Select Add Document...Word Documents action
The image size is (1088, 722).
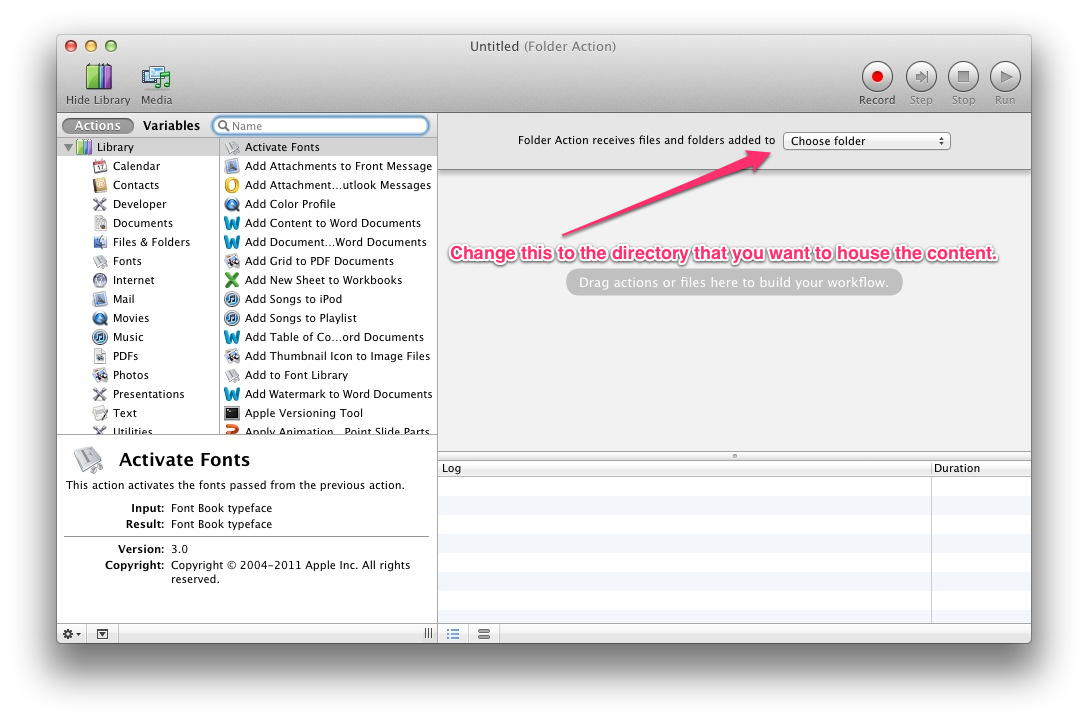tap(329, 242)
